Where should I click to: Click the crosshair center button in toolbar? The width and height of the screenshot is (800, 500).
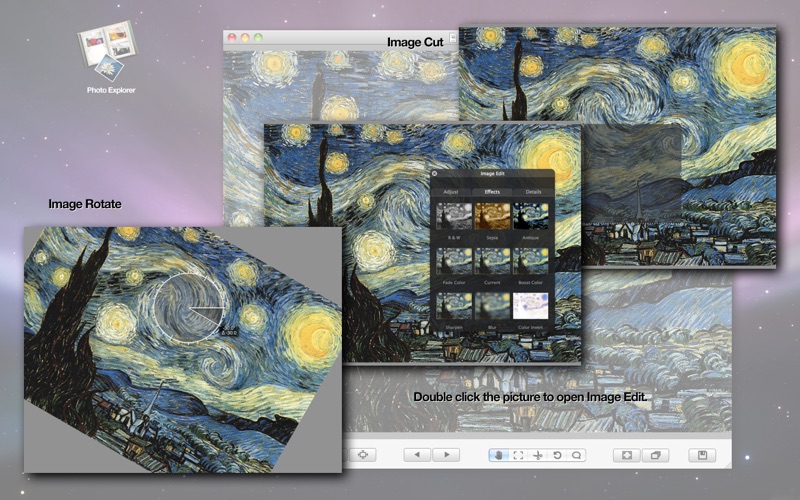point(363,455)
